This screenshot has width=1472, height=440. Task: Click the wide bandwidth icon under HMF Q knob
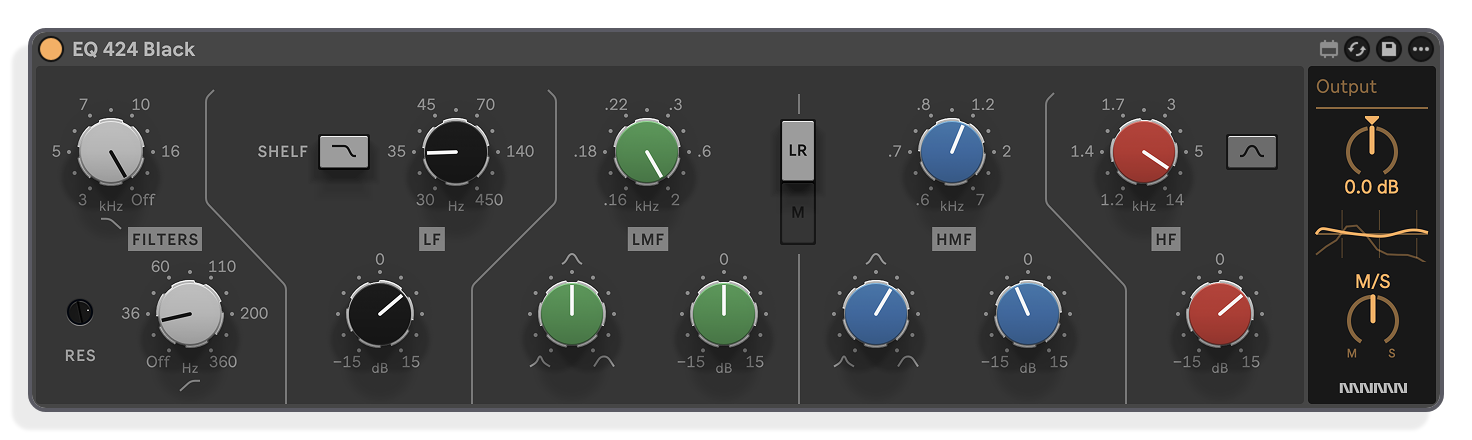908,362
